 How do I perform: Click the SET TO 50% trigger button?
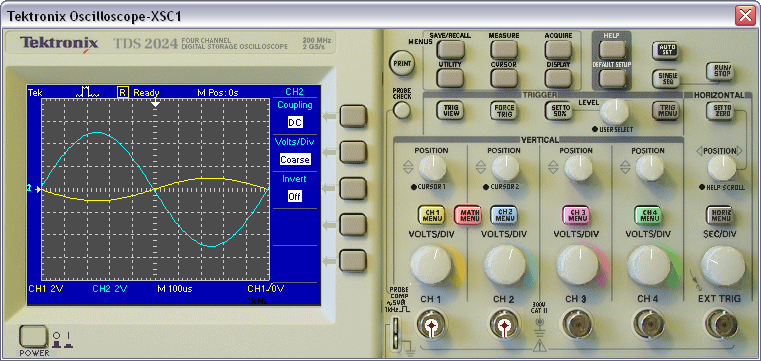(558, 110)
